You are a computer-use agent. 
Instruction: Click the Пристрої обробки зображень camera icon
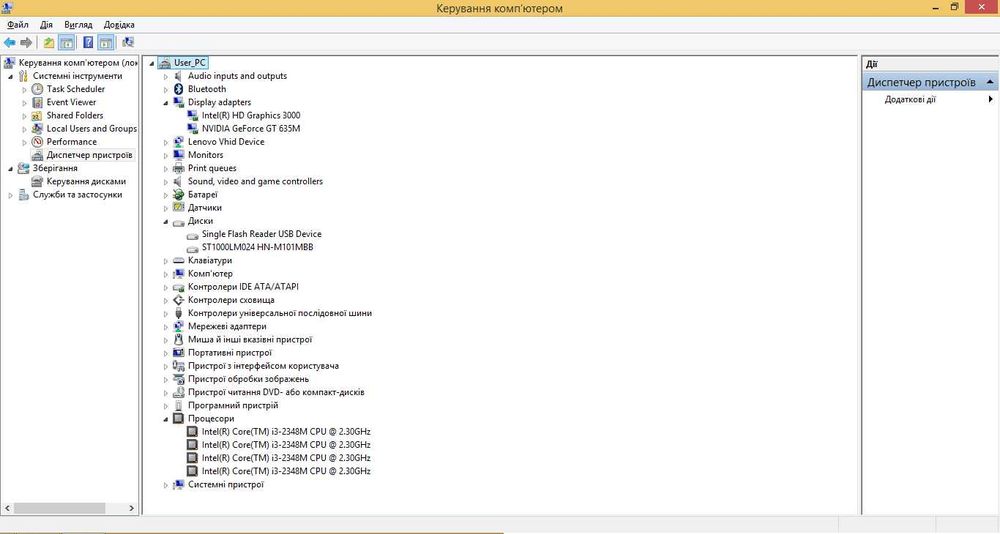tap(179, 379)
